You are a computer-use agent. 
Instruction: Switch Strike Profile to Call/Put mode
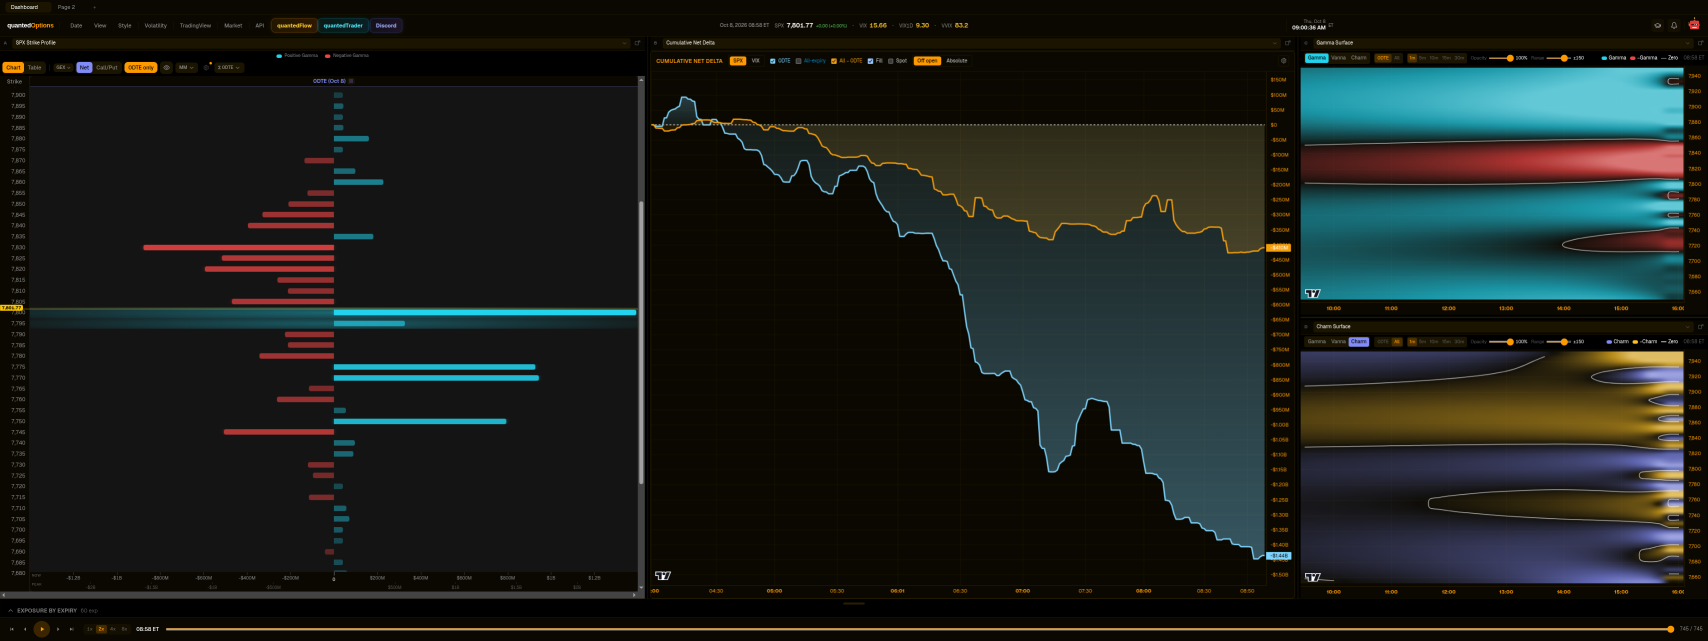(107, 67)
